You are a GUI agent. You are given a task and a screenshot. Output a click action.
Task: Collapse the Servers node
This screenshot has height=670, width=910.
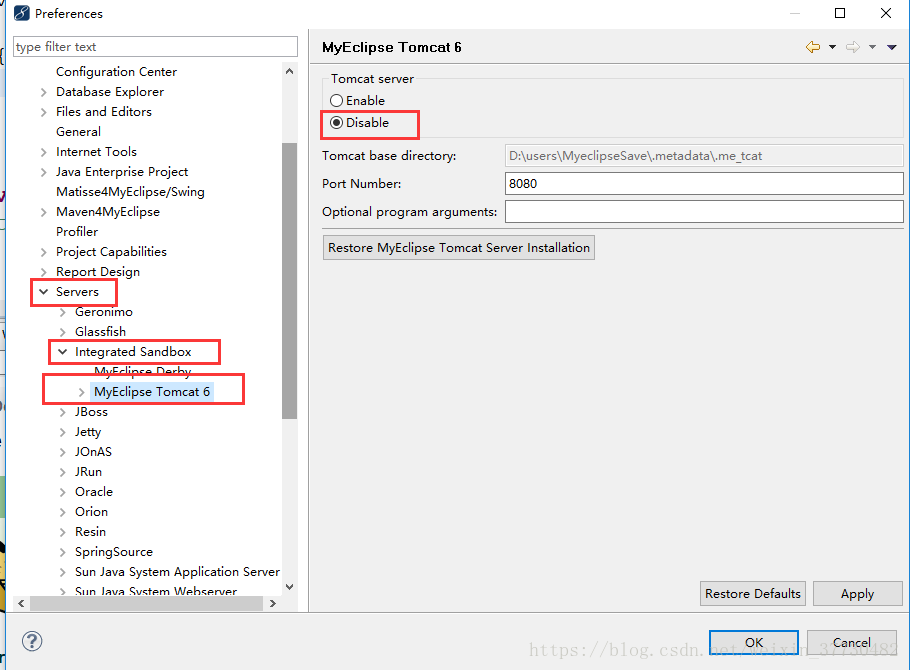[44, 291]
